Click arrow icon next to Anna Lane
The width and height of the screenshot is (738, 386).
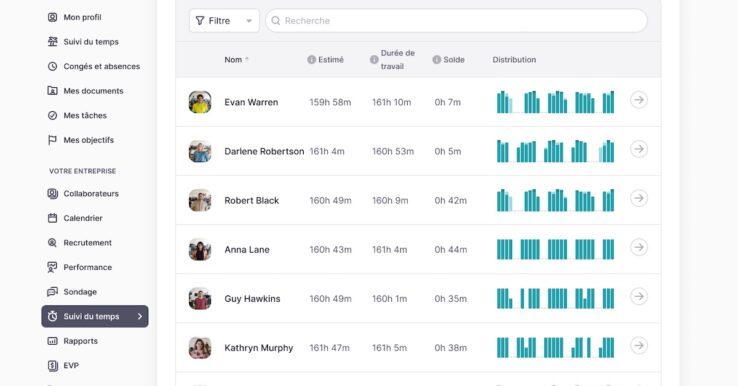coord(639,247)
